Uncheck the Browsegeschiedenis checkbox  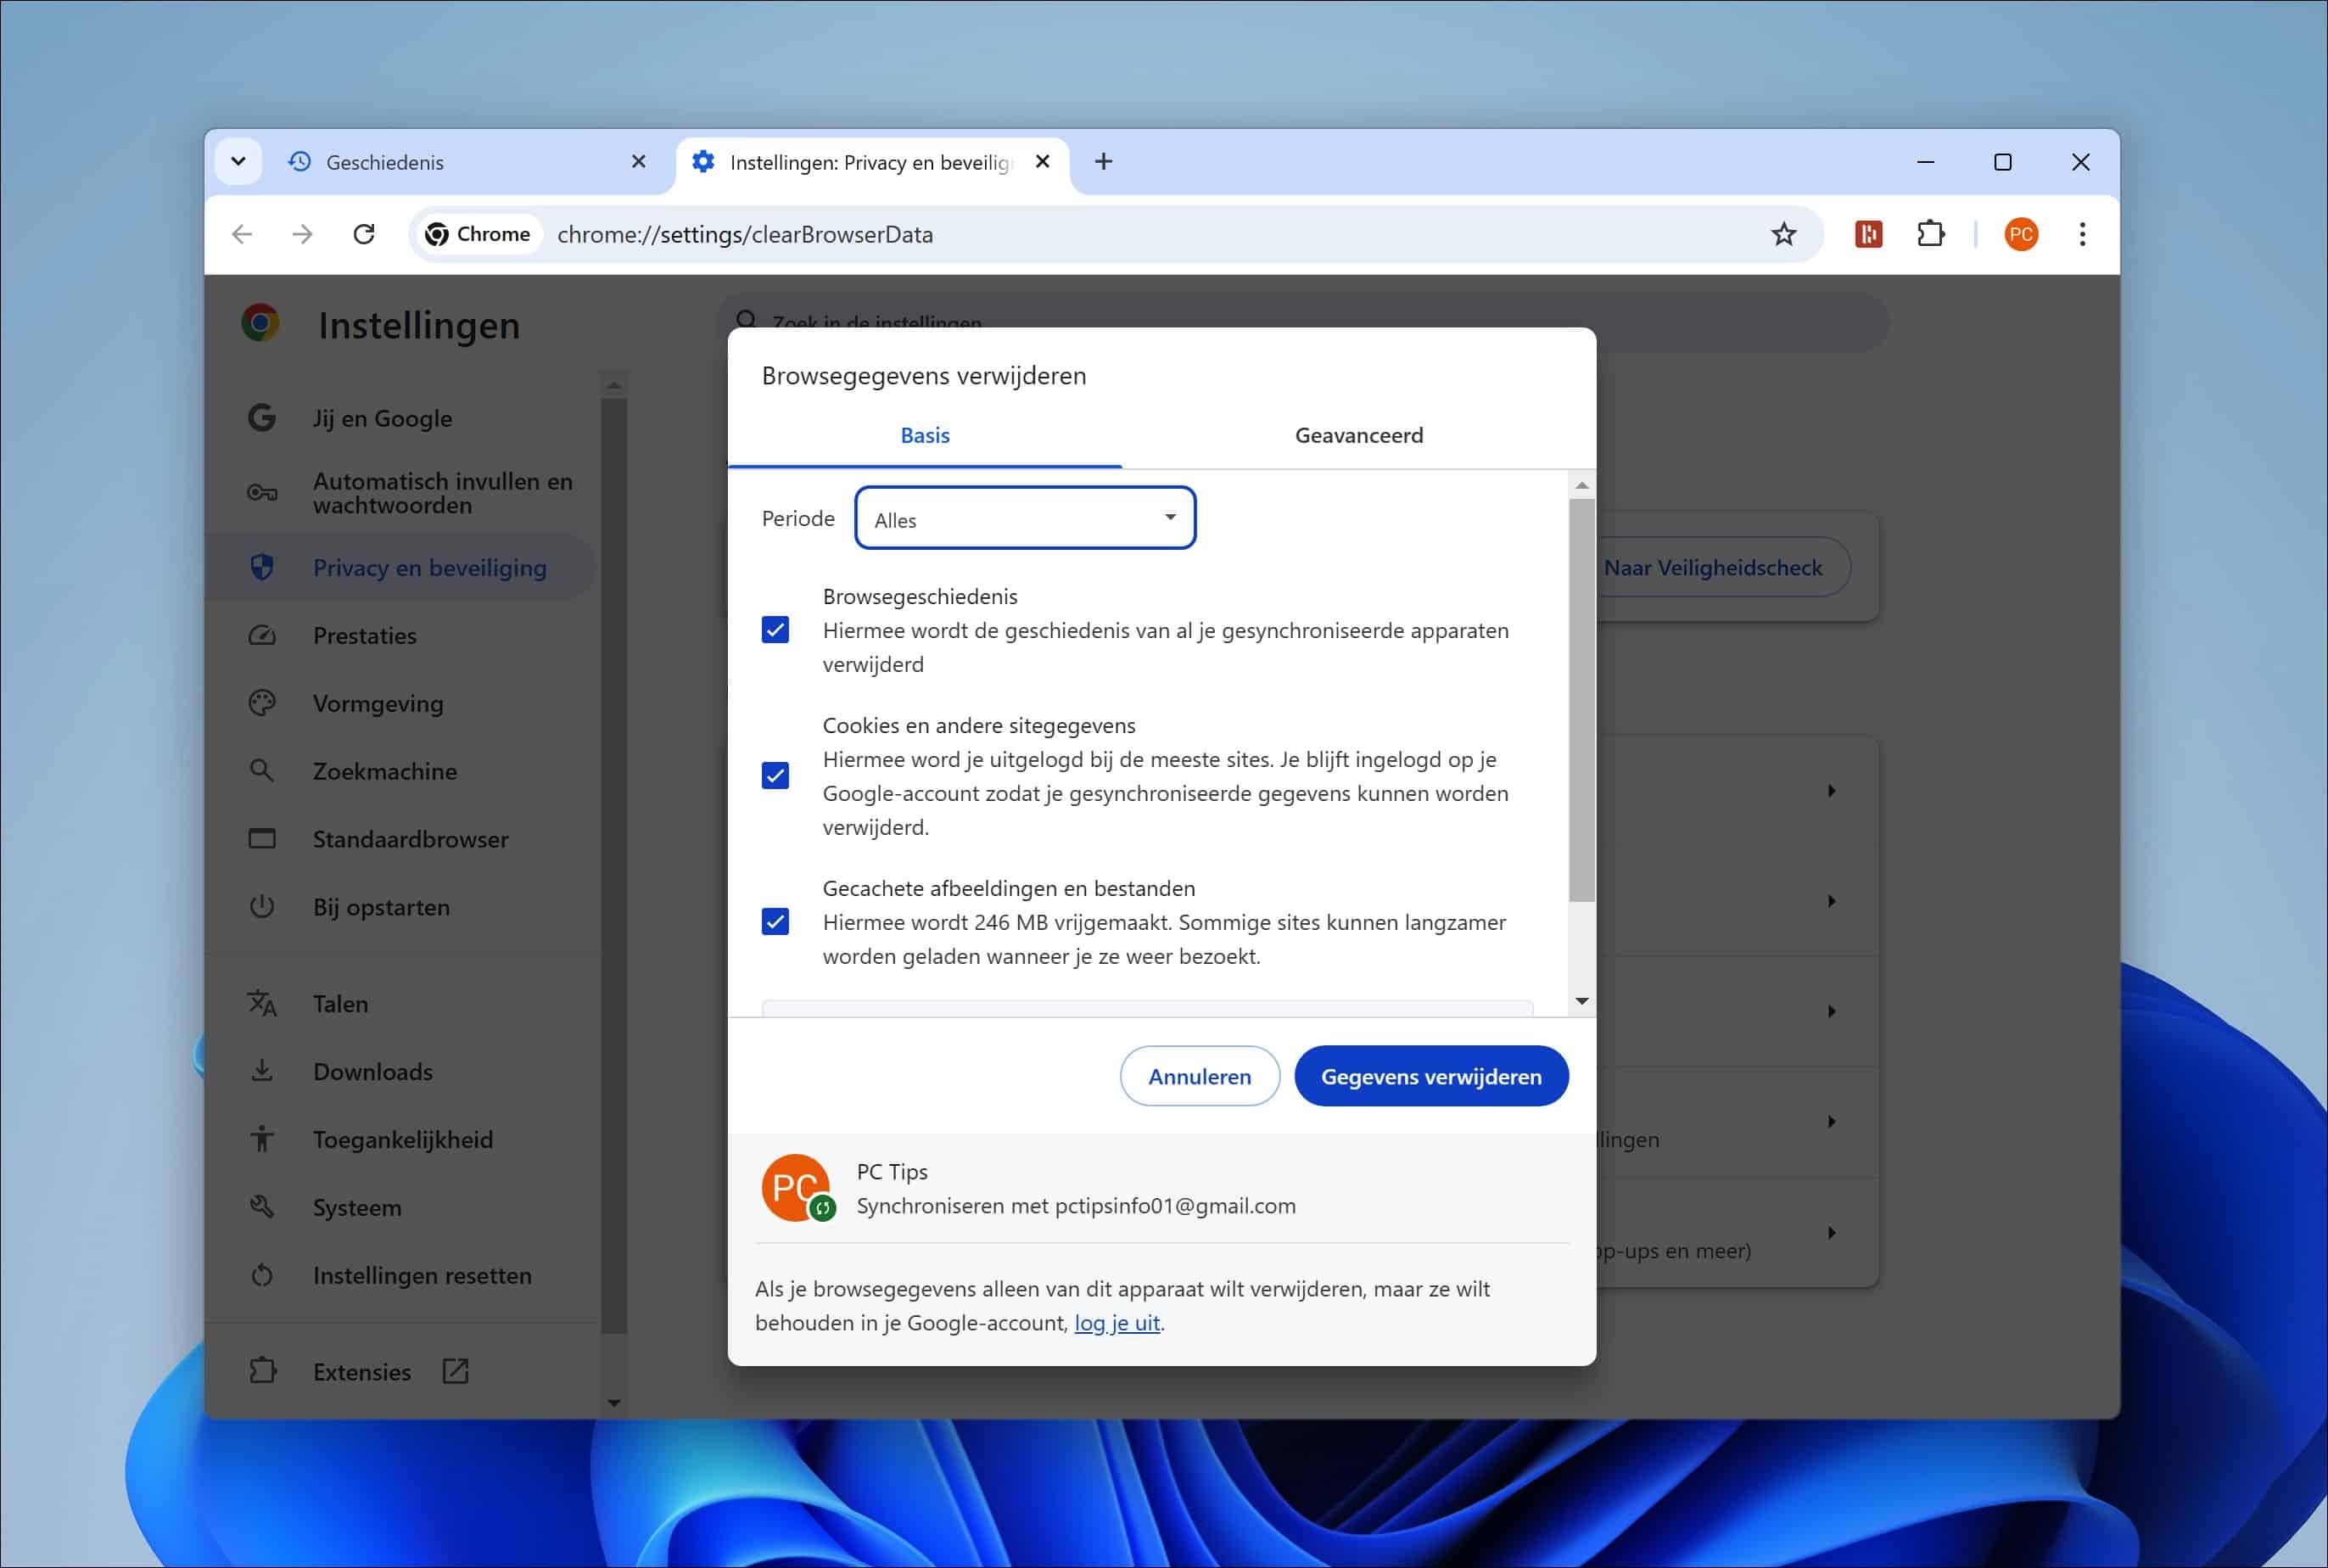coord(776,630)
